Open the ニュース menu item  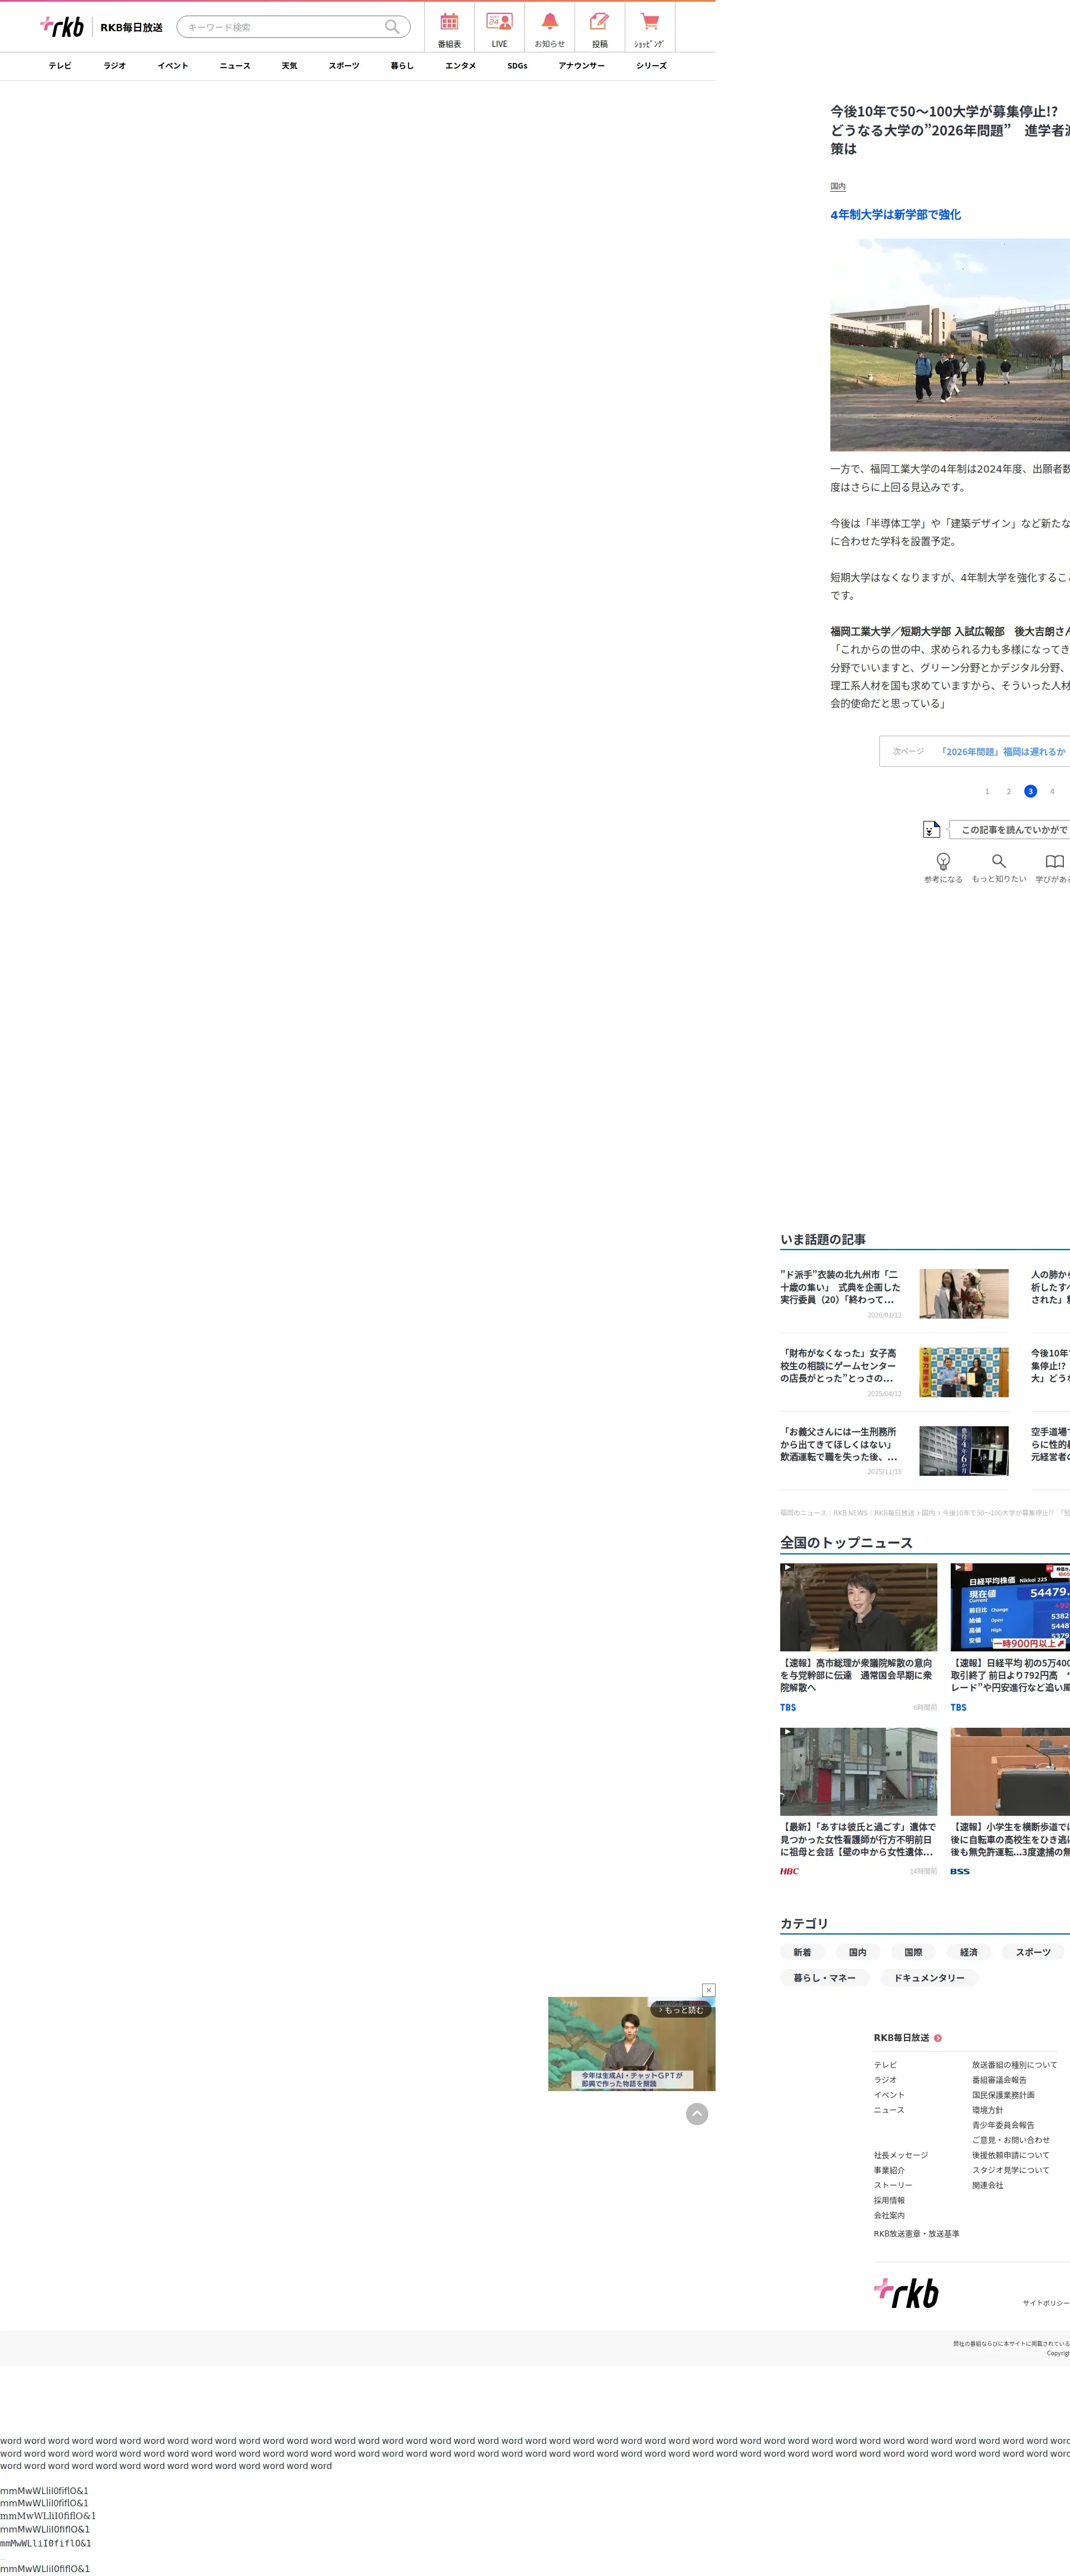[x=235, y=66]
